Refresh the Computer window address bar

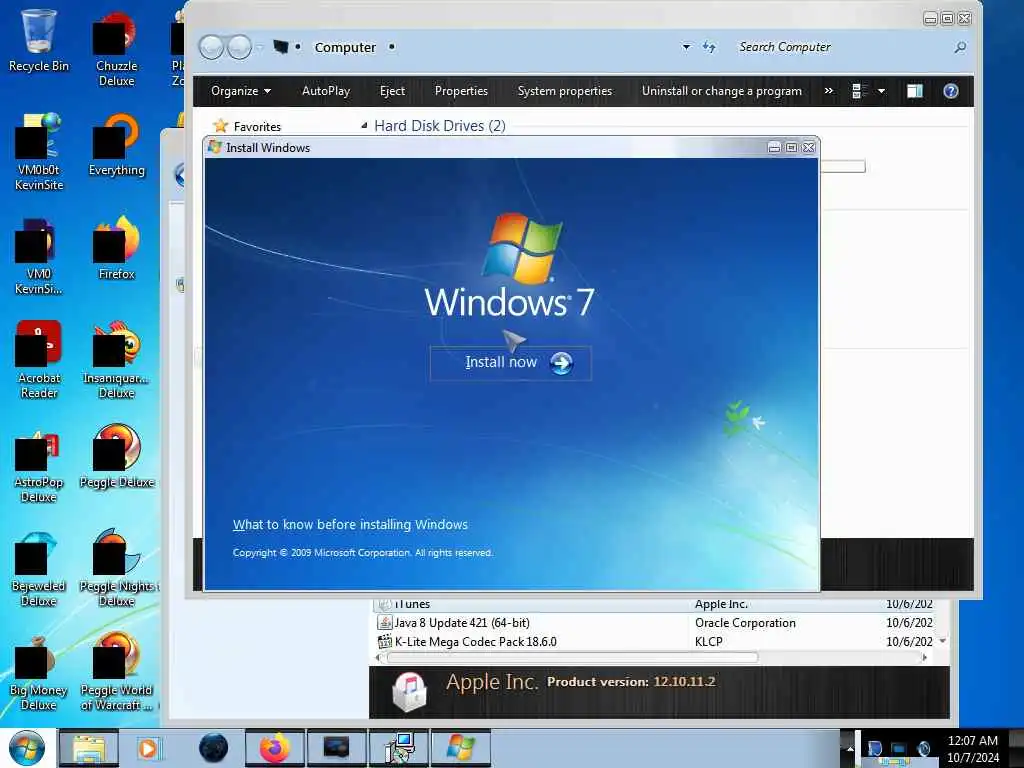(709, 47)
